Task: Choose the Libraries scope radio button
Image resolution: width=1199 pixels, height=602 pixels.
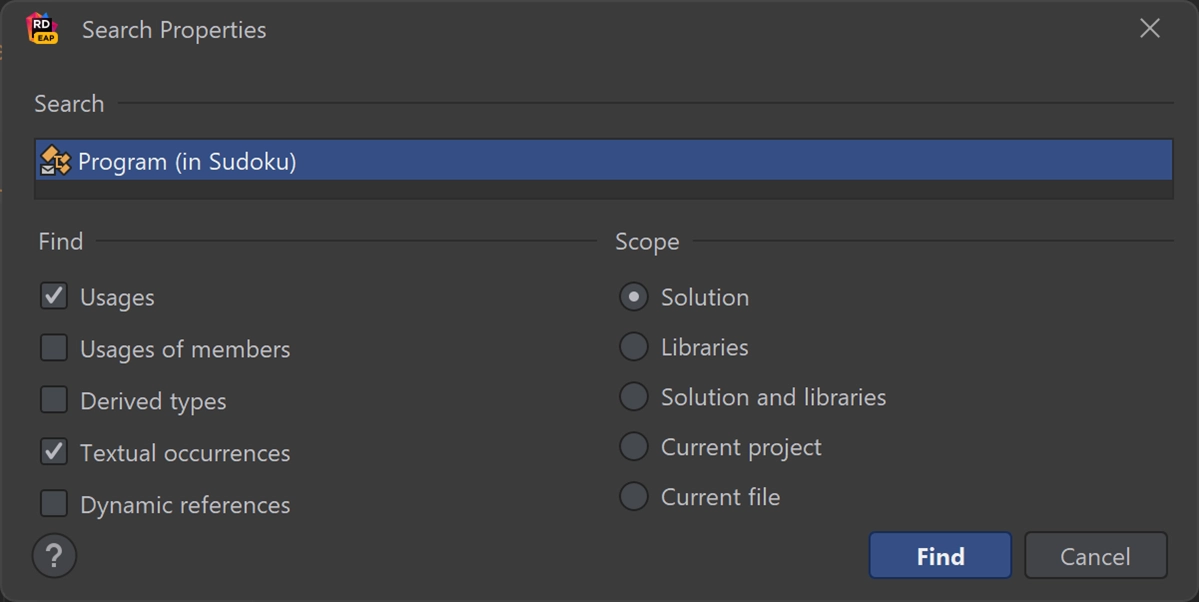Action: pyautogui.click(x=634, y=347)
